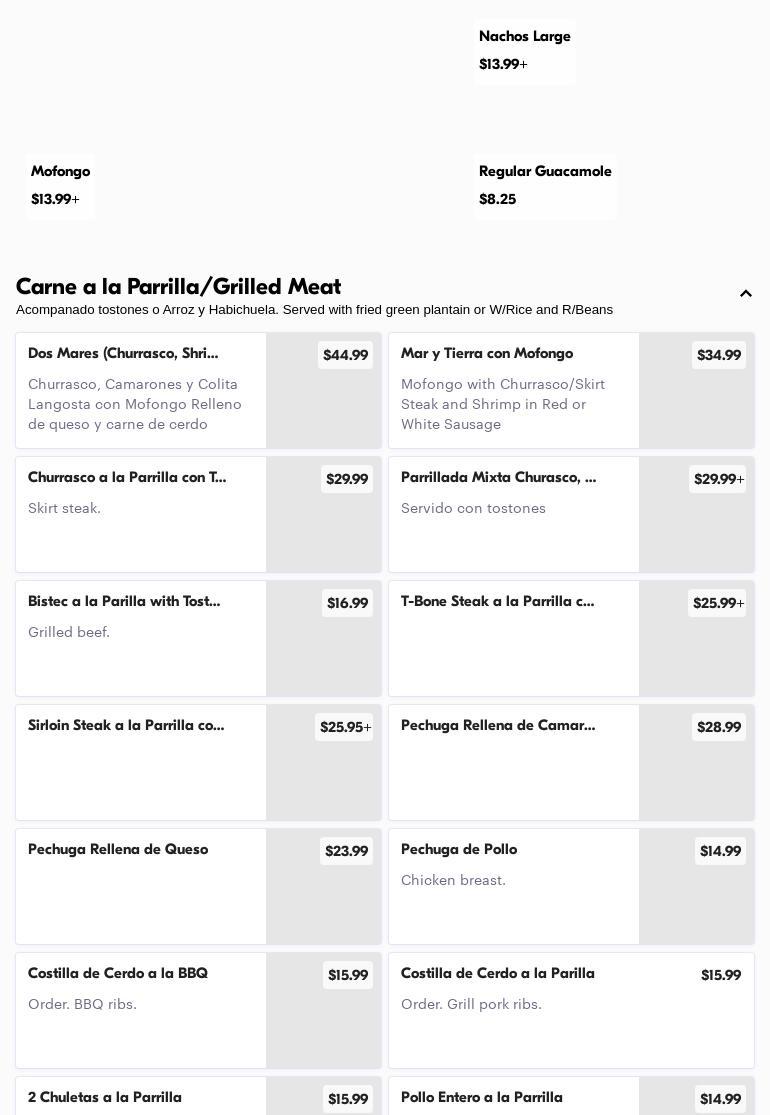This screenshot has width=770, height=1115.
Task: Open the Regular Guacamole item
Action: pos(545,185)
